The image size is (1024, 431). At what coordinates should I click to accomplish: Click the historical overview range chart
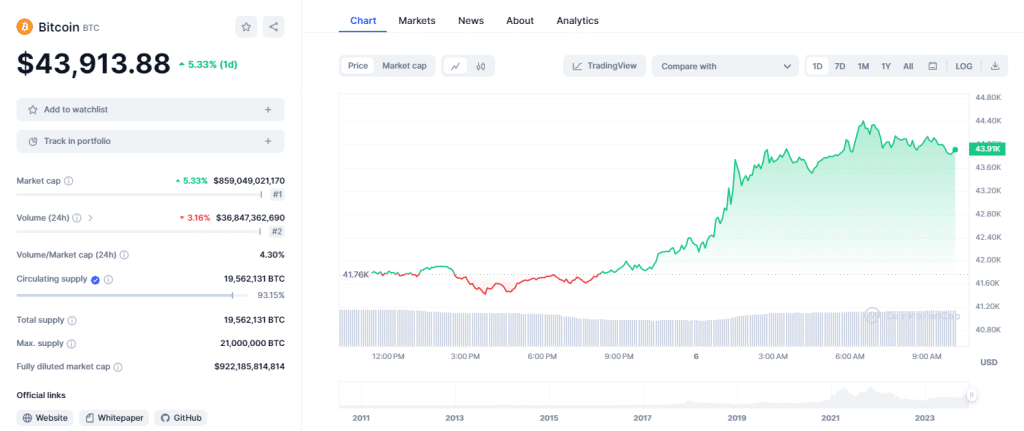(653, 394)
